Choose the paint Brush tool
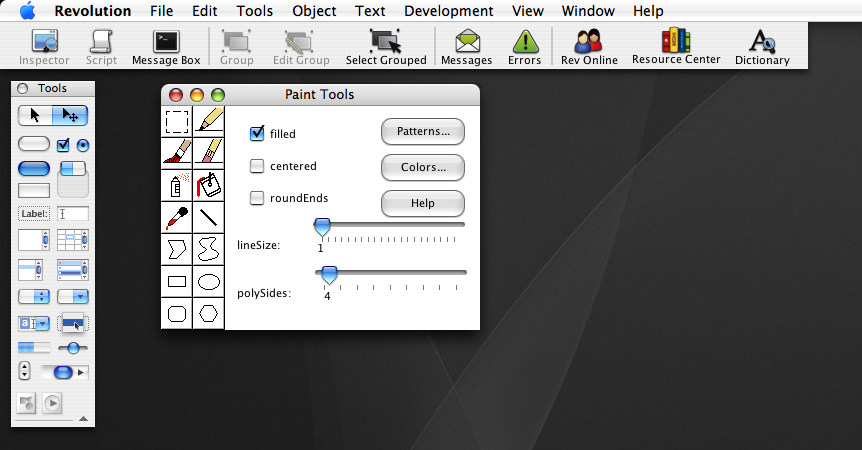The image size is (862, 450). (x=177, y=151)
